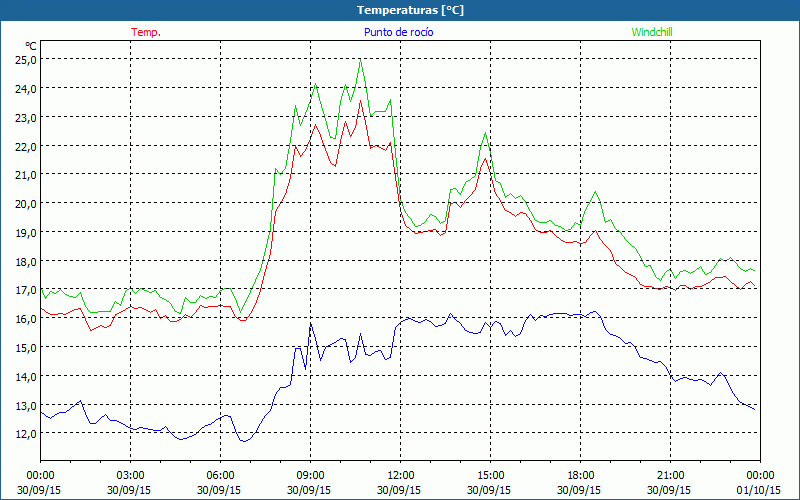Image resolution: width=800 pixels, height=500 pixels.
Task: Click the 22,0 y-axis value
Action: 26,146
